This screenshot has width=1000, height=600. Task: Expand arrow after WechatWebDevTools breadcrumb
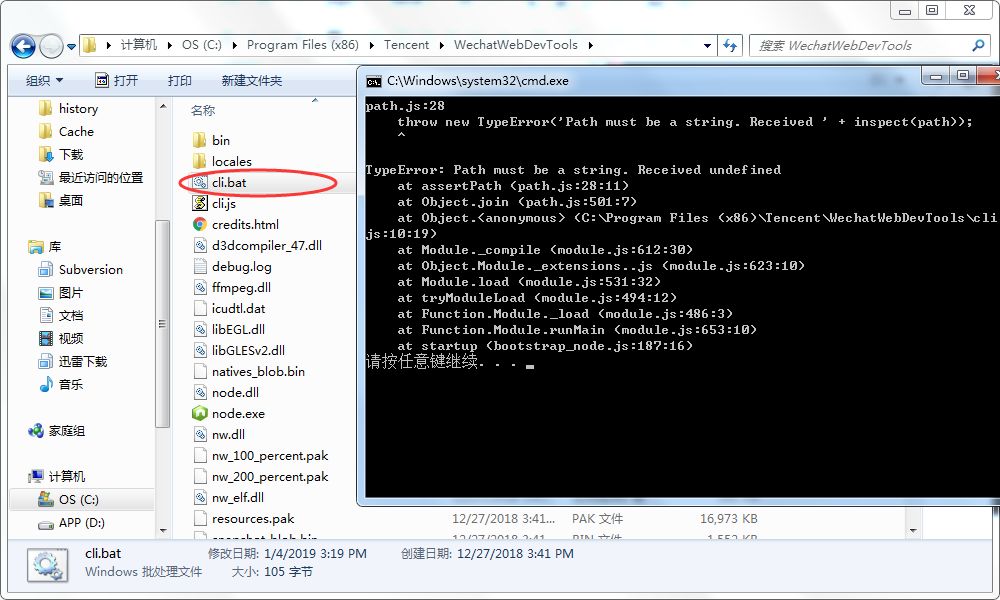click(591, 45)
